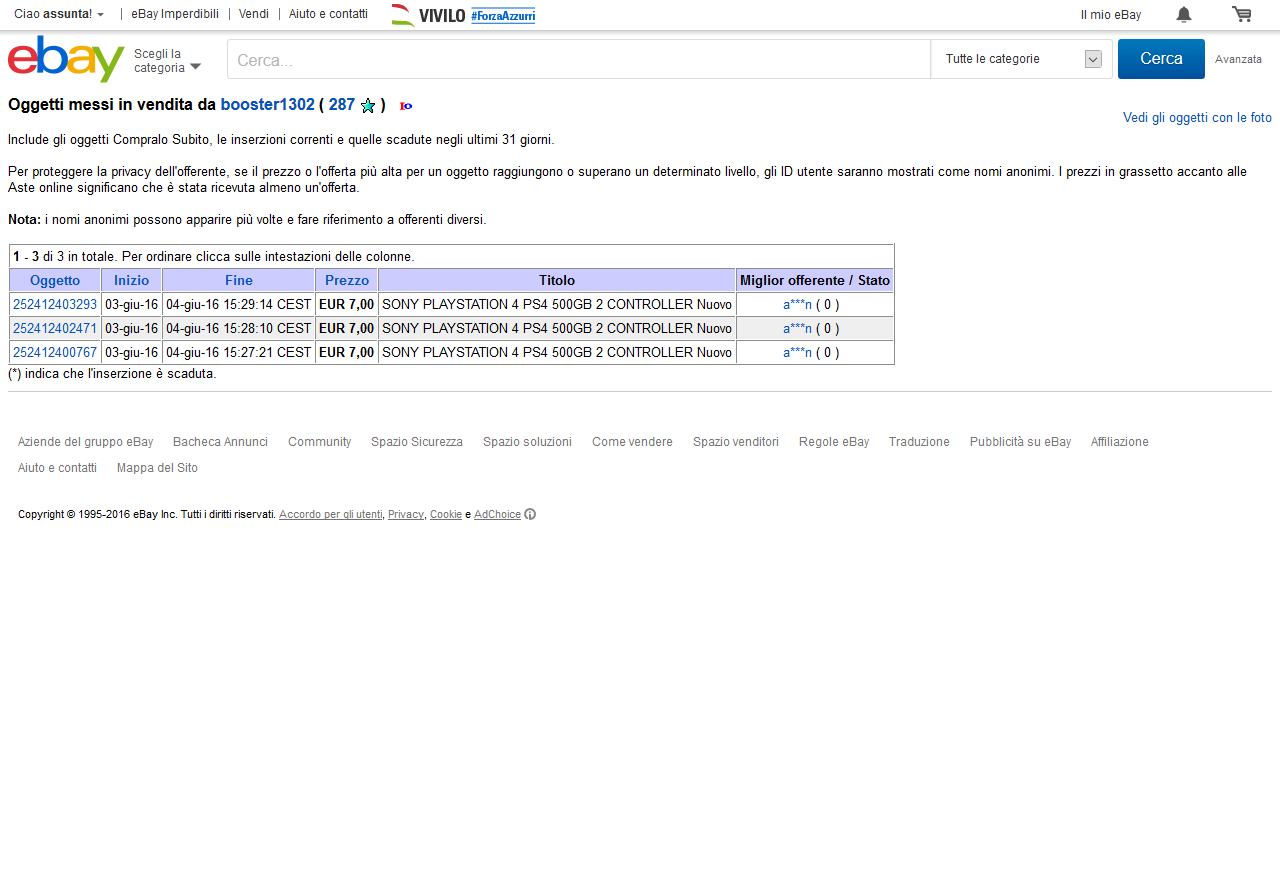Click the eBay logo
The width and height of the screenshot is (1280, 884).
click(66, 59)
